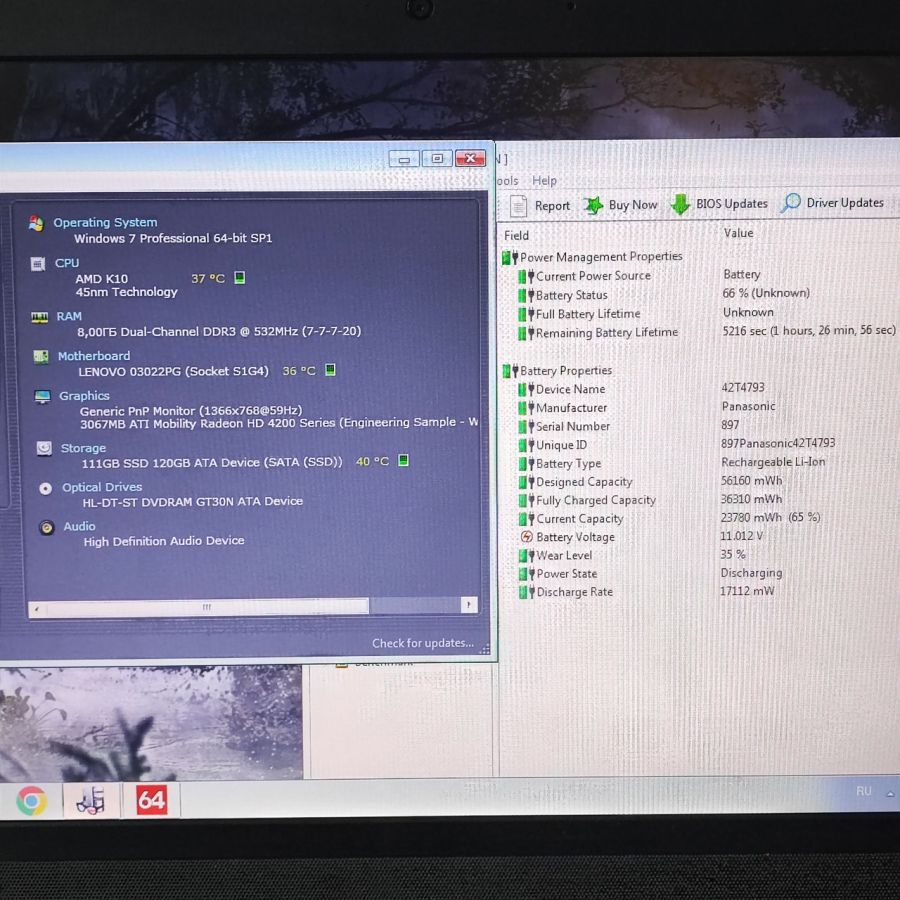Click the horizontal scrollbar thumb in Speccy
Viewport: 900px width, 900px height.
point(207,607)
